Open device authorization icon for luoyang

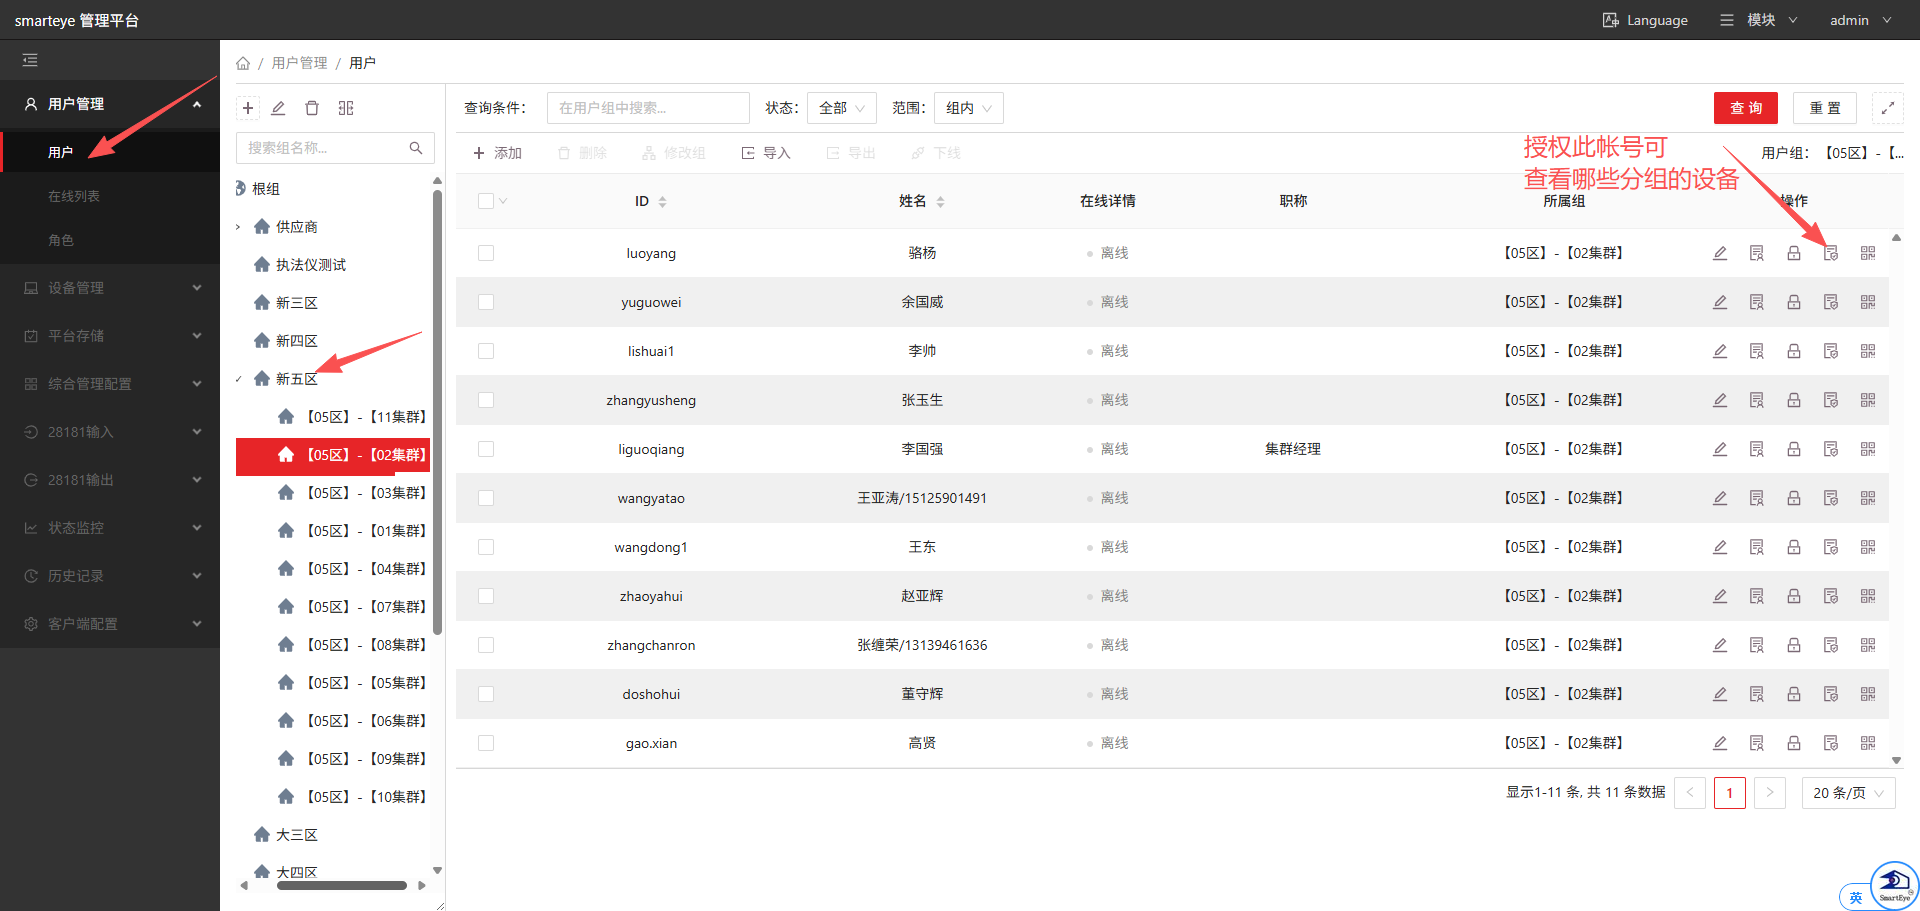pos(1831,253)
